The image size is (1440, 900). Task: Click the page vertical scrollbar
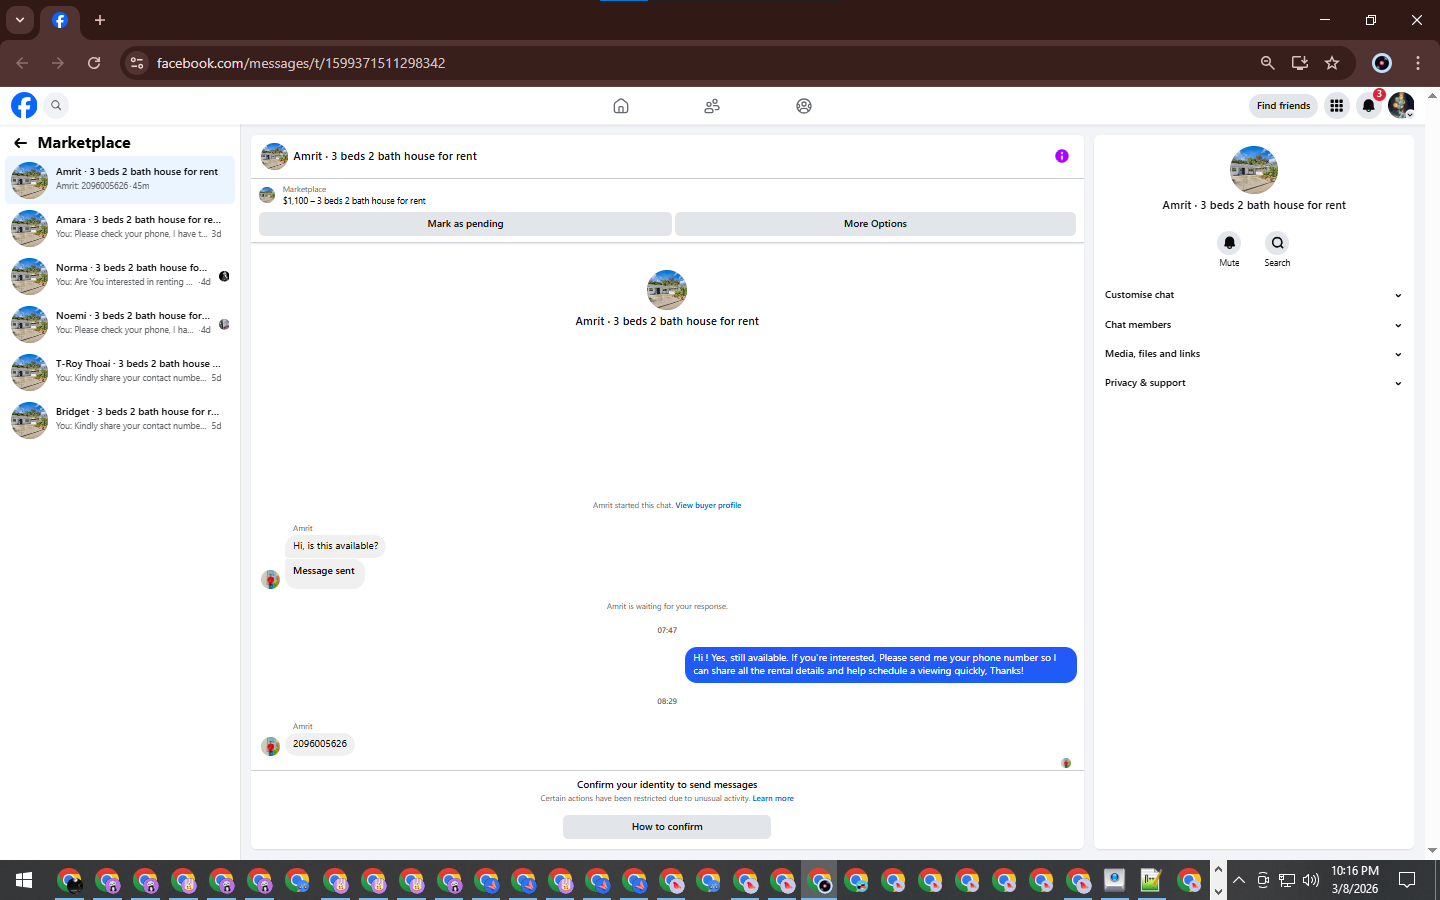(x=1432, y=473)
